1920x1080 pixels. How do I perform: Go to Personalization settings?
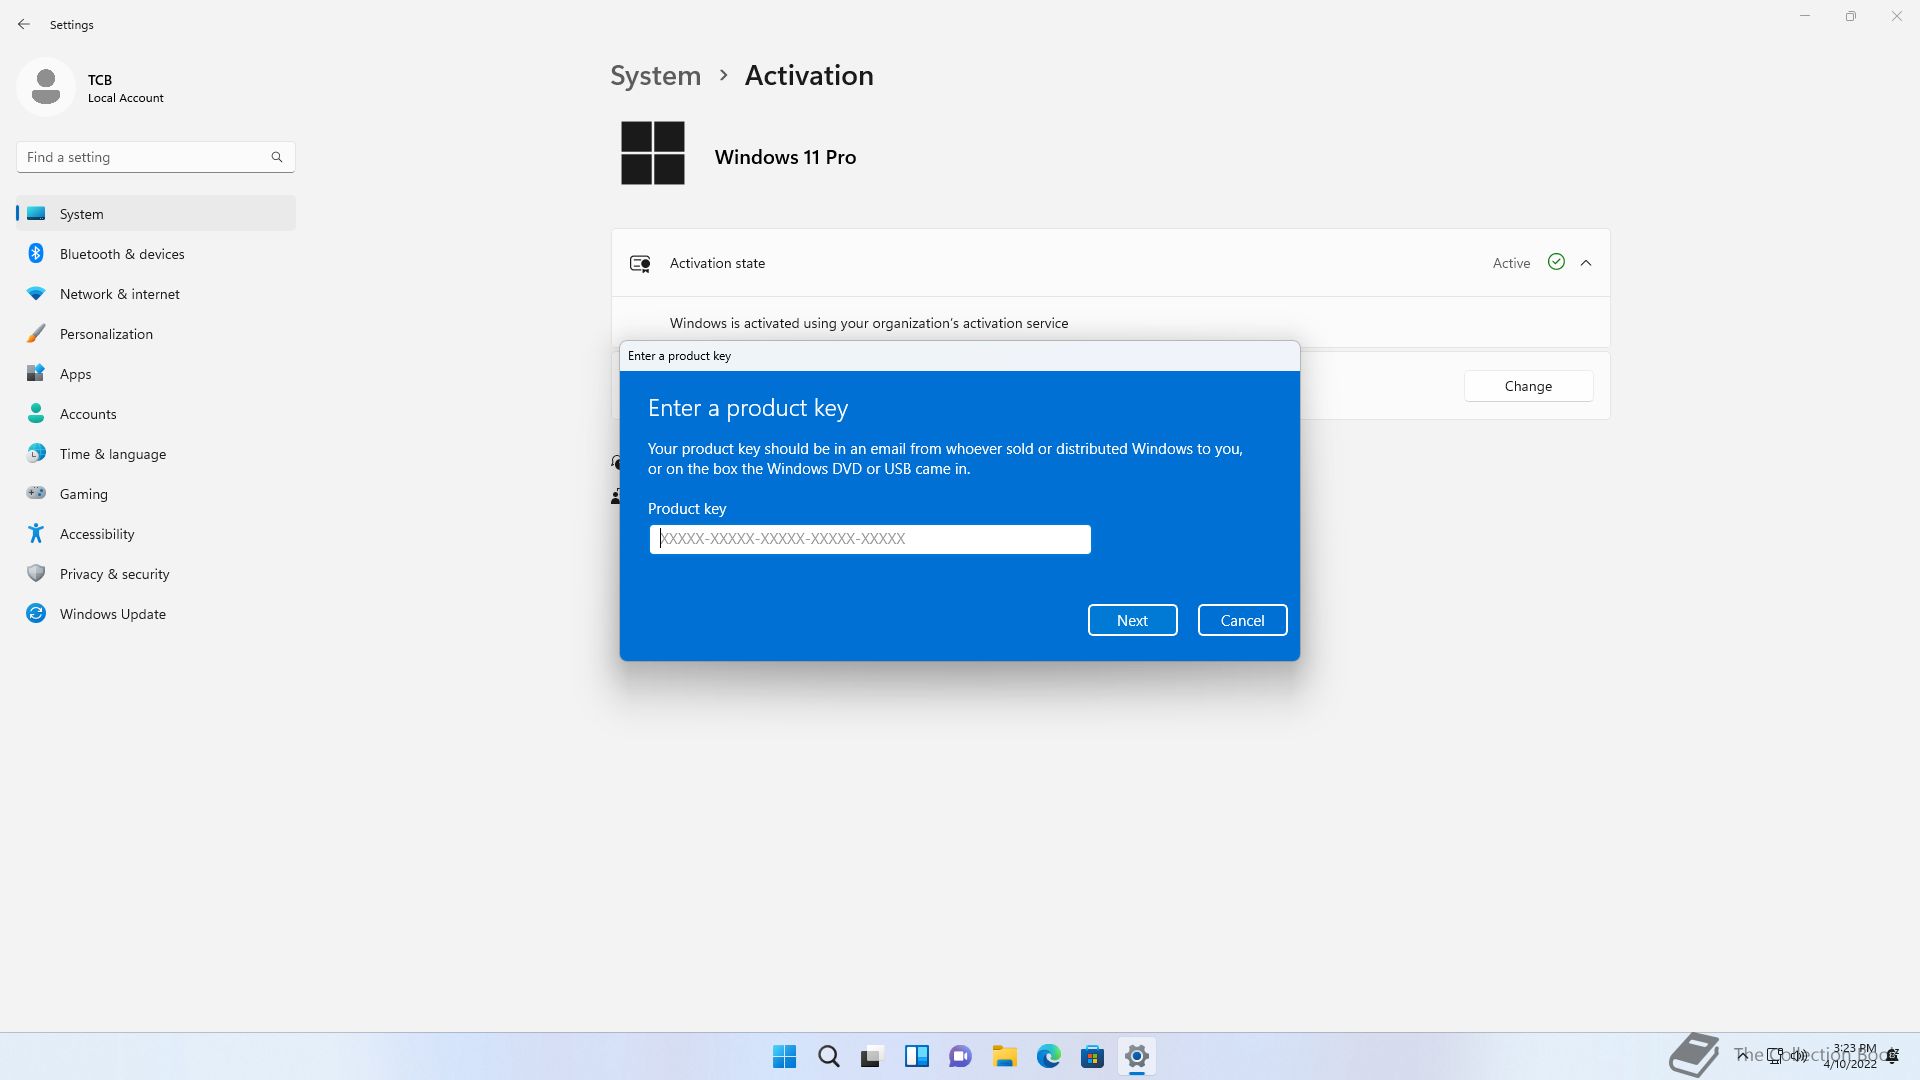point(156,334)
